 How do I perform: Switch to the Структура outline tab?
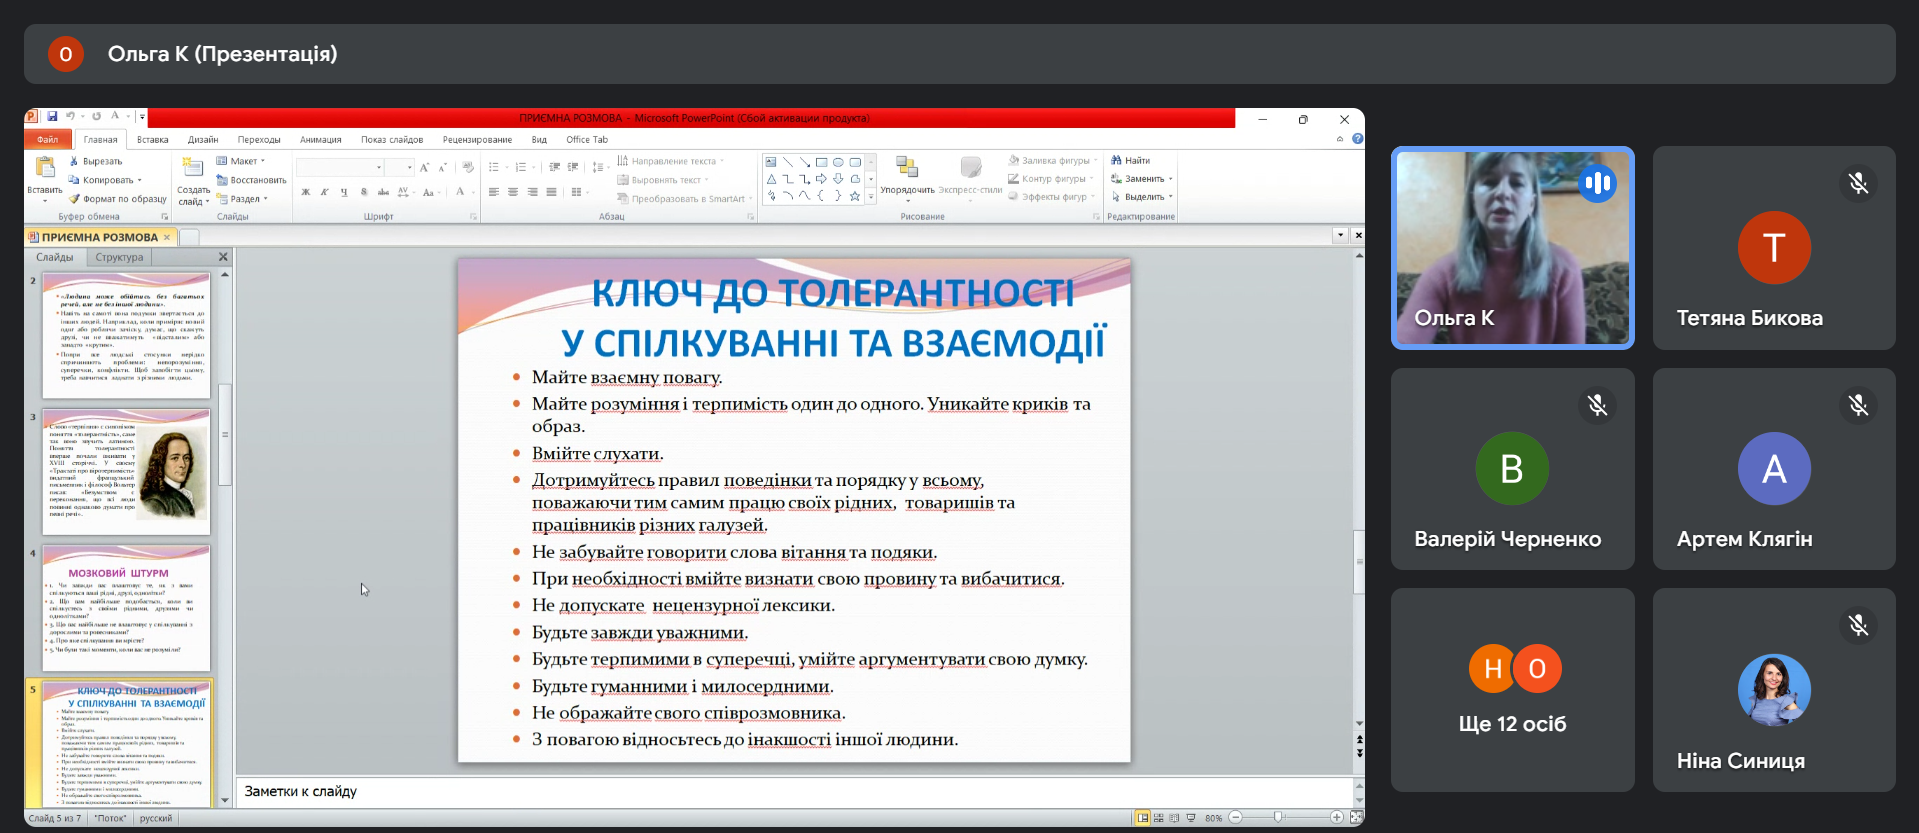point(119,258)
